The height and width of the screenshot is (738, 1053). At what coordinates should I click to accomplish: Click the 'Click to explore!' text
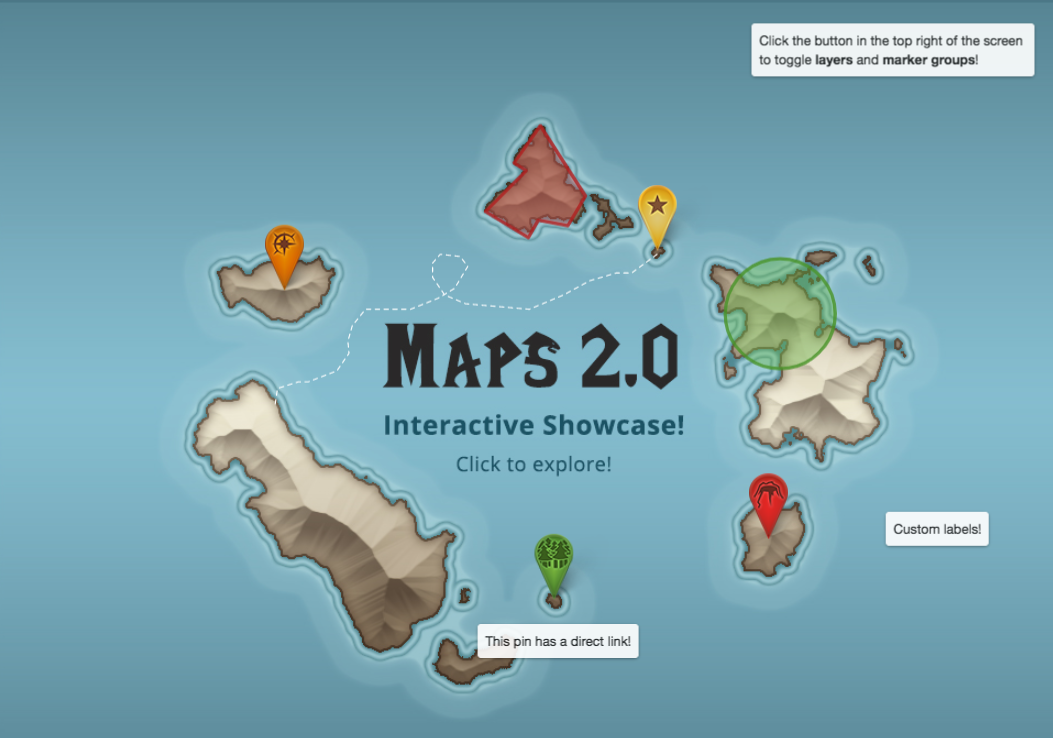point(533,464)
